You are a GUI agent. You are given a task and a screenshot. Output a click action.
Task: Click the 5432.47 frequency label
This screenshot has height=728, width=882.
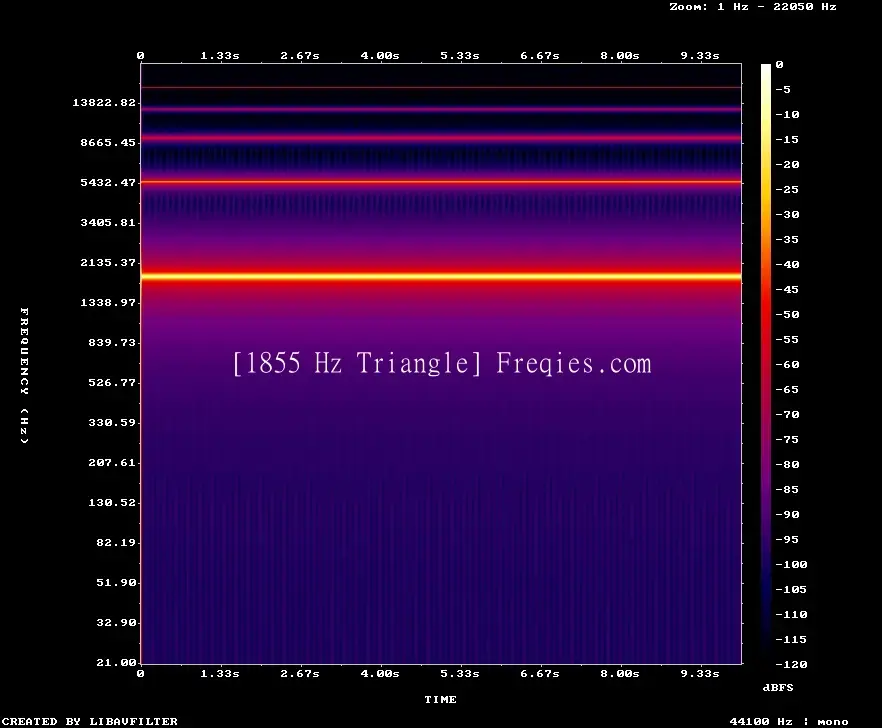point(108,182)
